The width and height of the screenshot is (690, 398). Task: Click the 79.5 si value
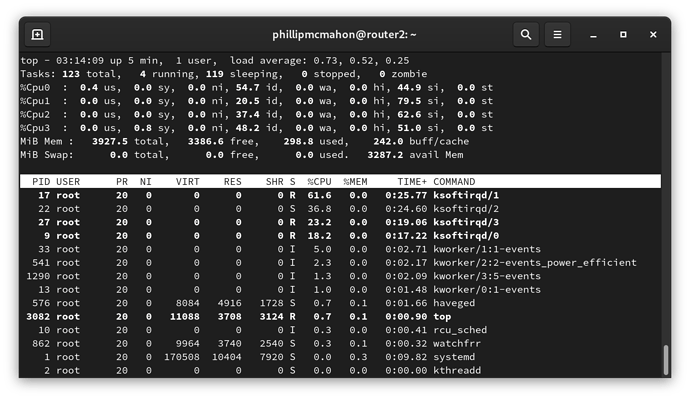(x=409, y=101)
